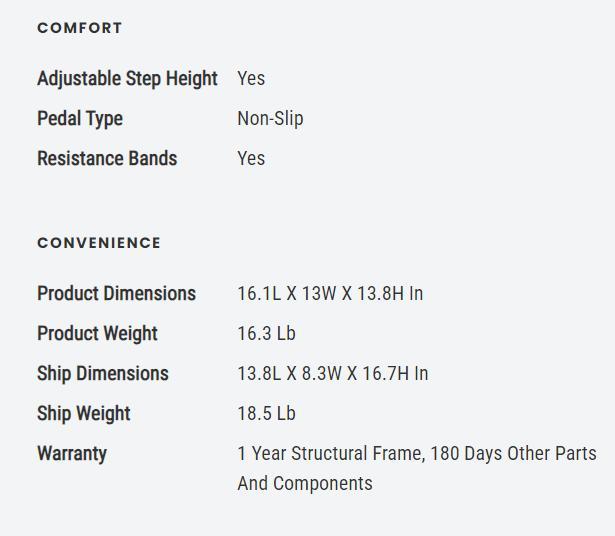Screen dimensions: 615x536
Task: Select the Product Weight label
Action: point(97,333)
